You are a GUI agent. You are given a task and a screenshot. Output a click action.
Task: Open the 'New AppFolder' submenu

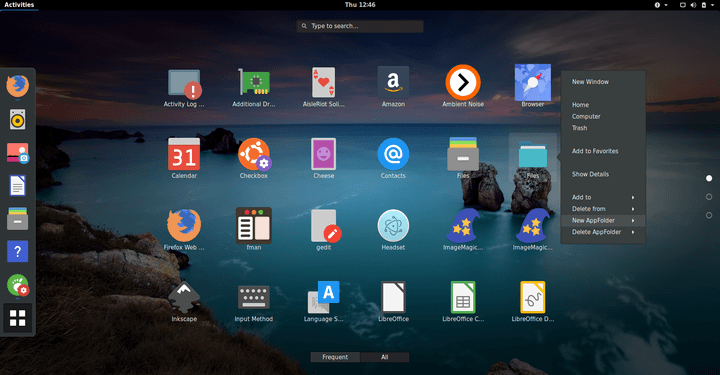603,220
